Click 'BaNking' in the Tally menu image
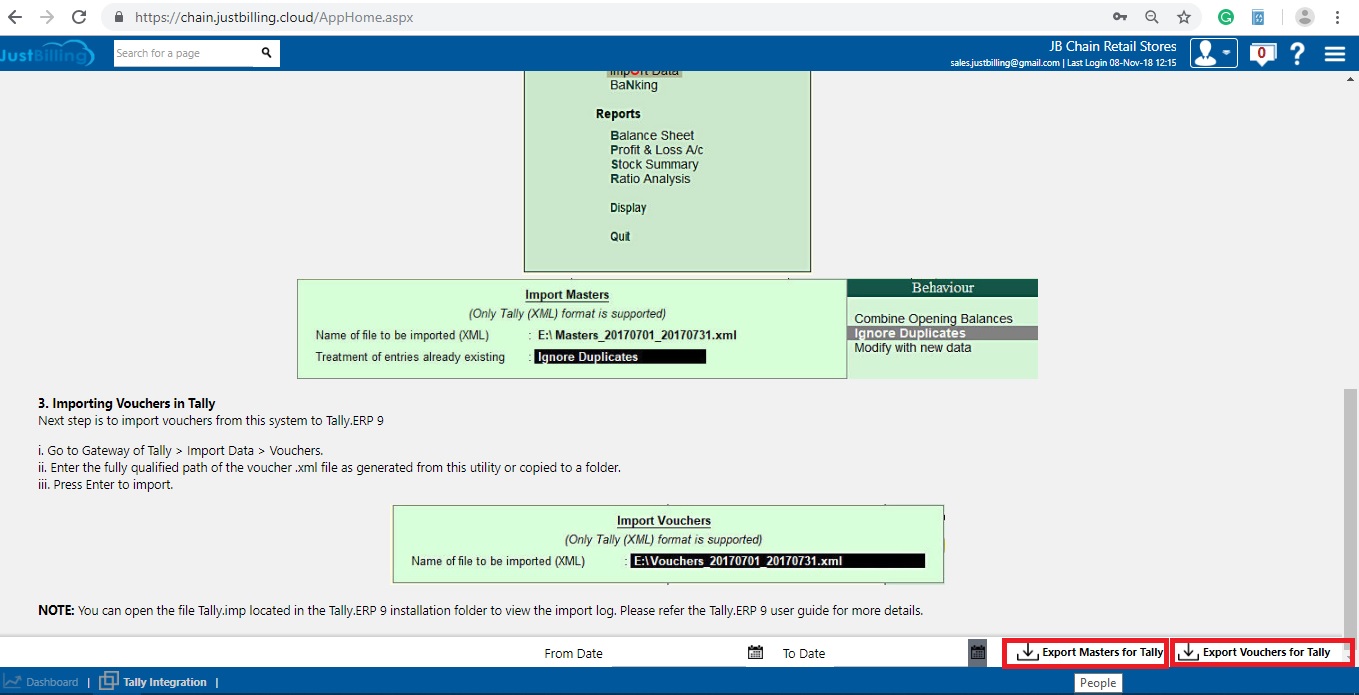The image size is (1359, 695). (x=634, y=85)
